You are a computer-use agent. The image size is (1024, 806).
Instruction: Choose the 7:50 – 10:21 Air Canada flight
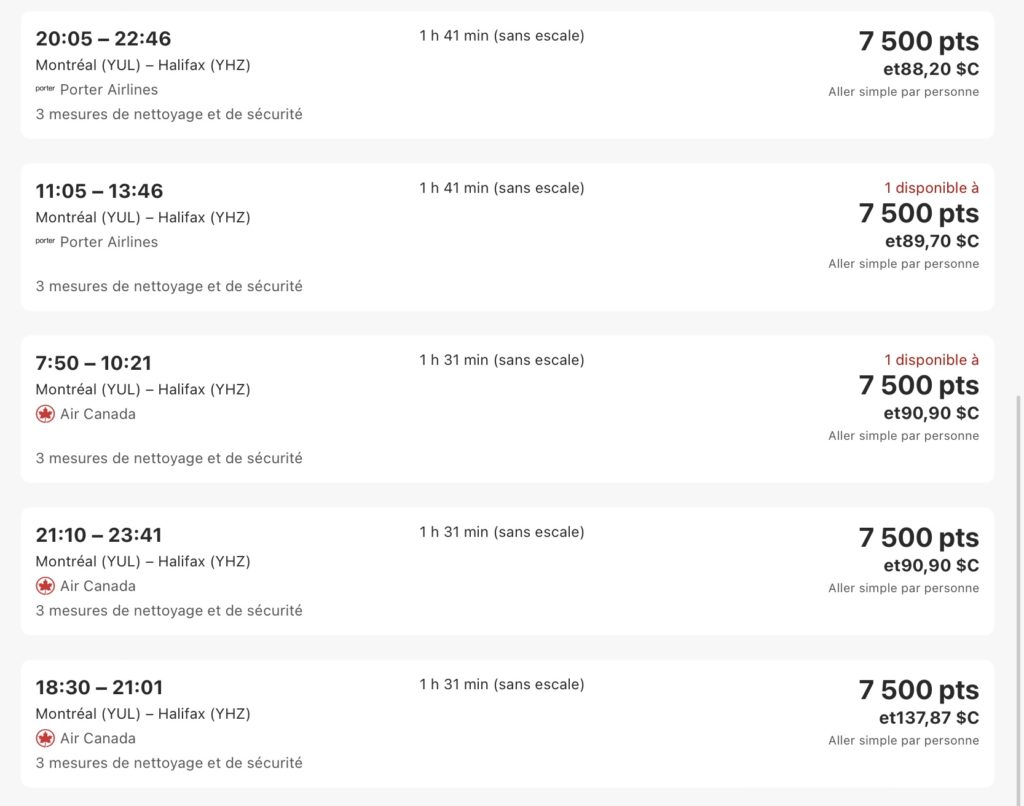coord(93,363)
